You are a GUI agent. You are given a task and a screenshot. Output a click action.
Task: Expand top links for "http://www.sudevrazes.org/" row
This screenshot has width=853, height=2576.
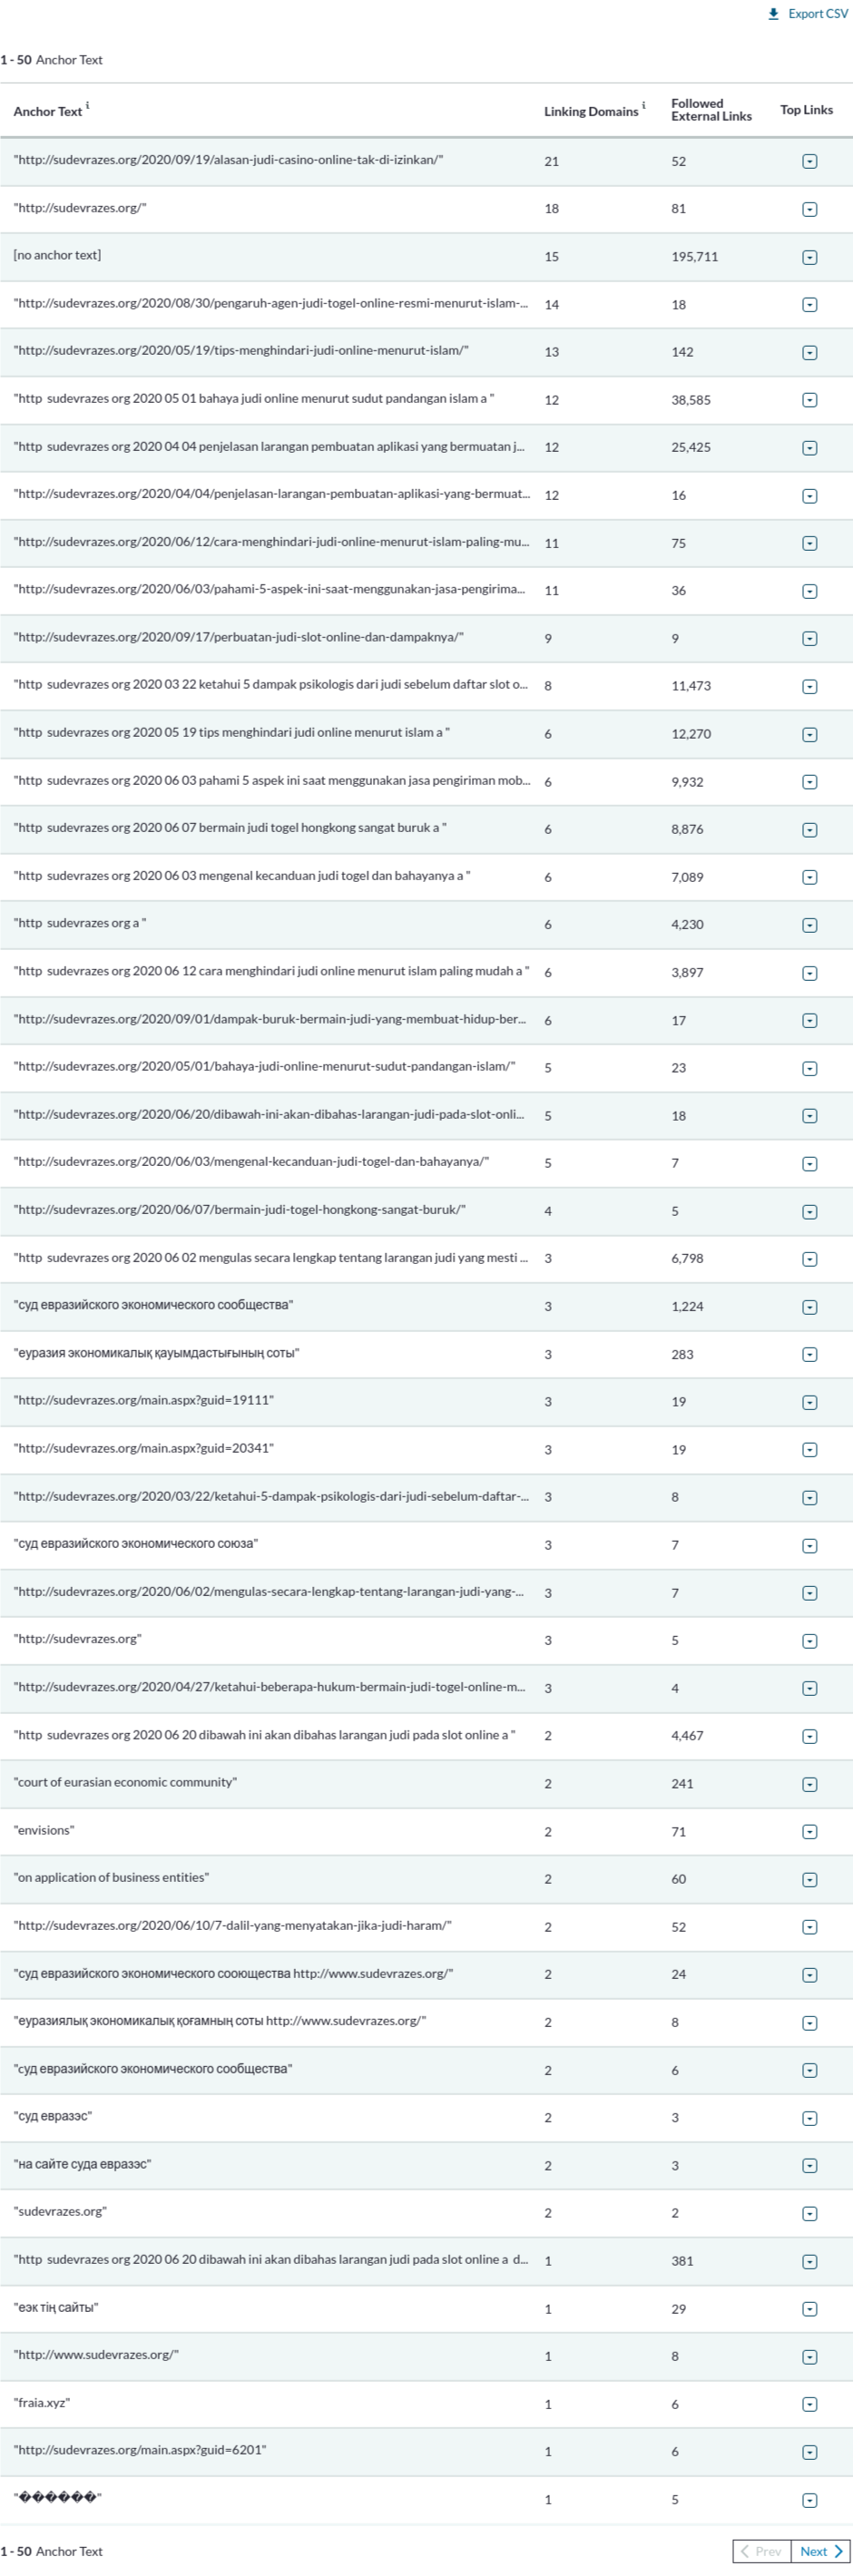click(x=810, y=2357)
